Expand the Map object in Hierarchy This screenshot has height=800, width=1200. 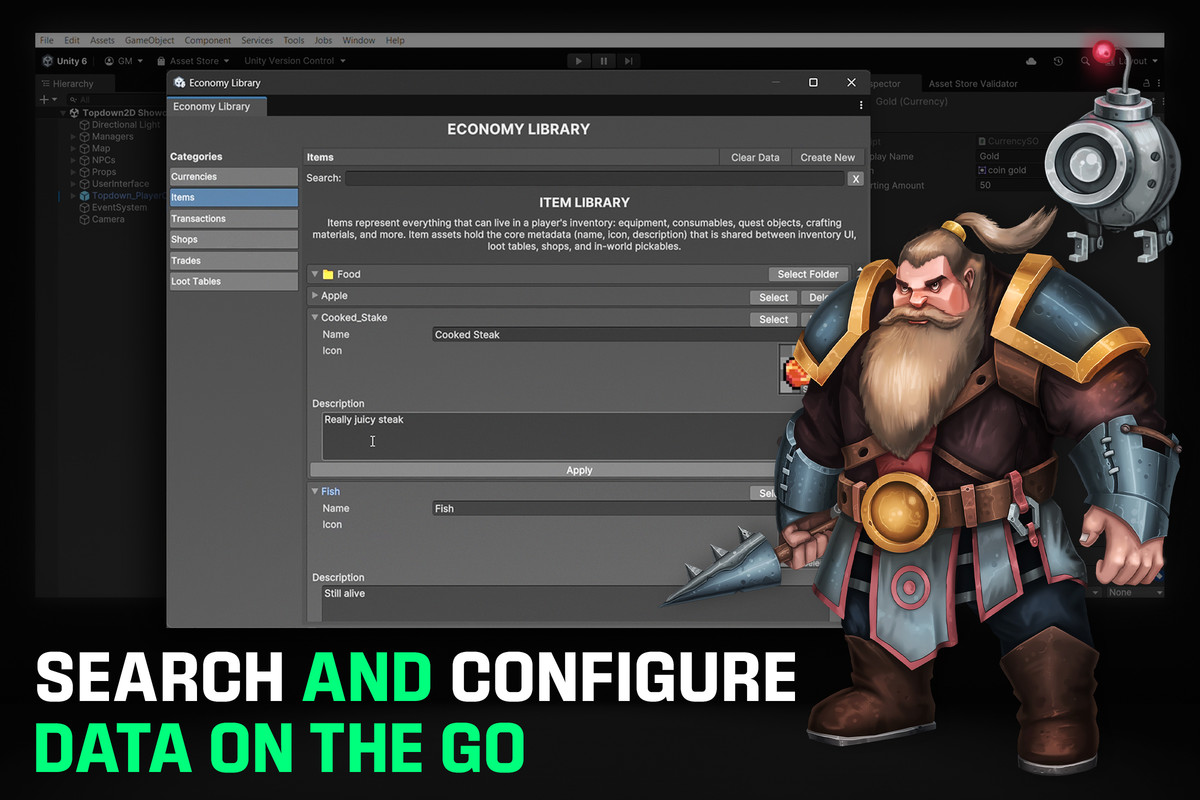pyautogui.click(x=73, y=149)
